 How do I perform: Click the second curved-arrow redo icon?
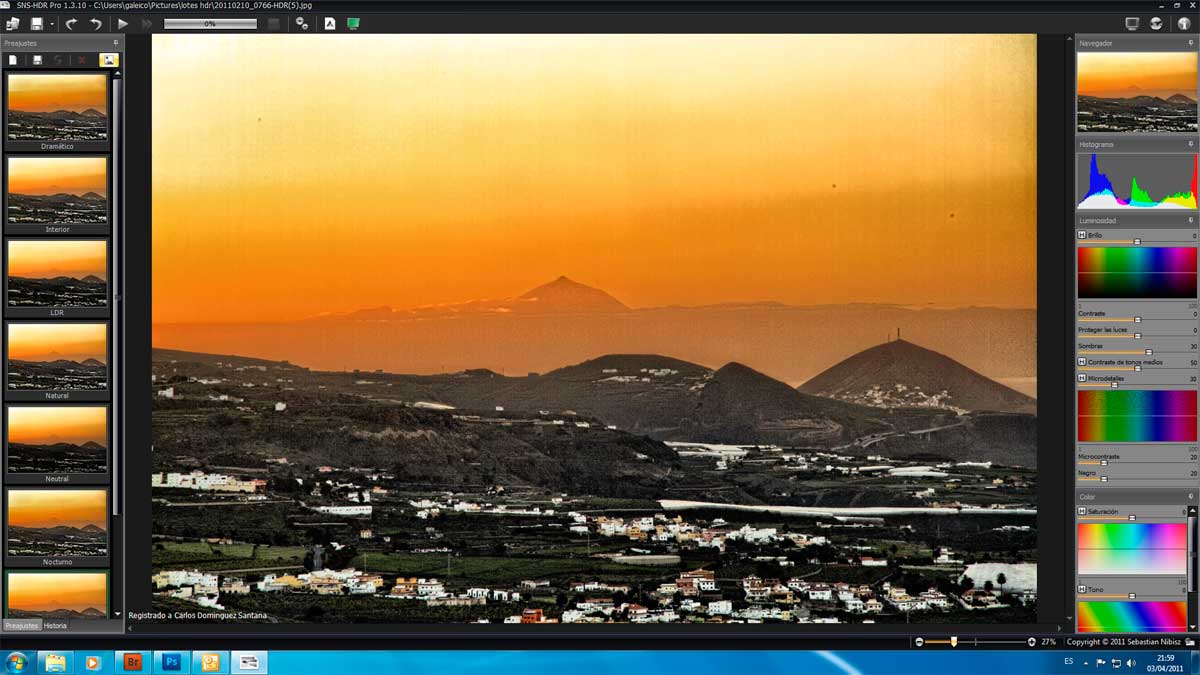coord(96,23)
